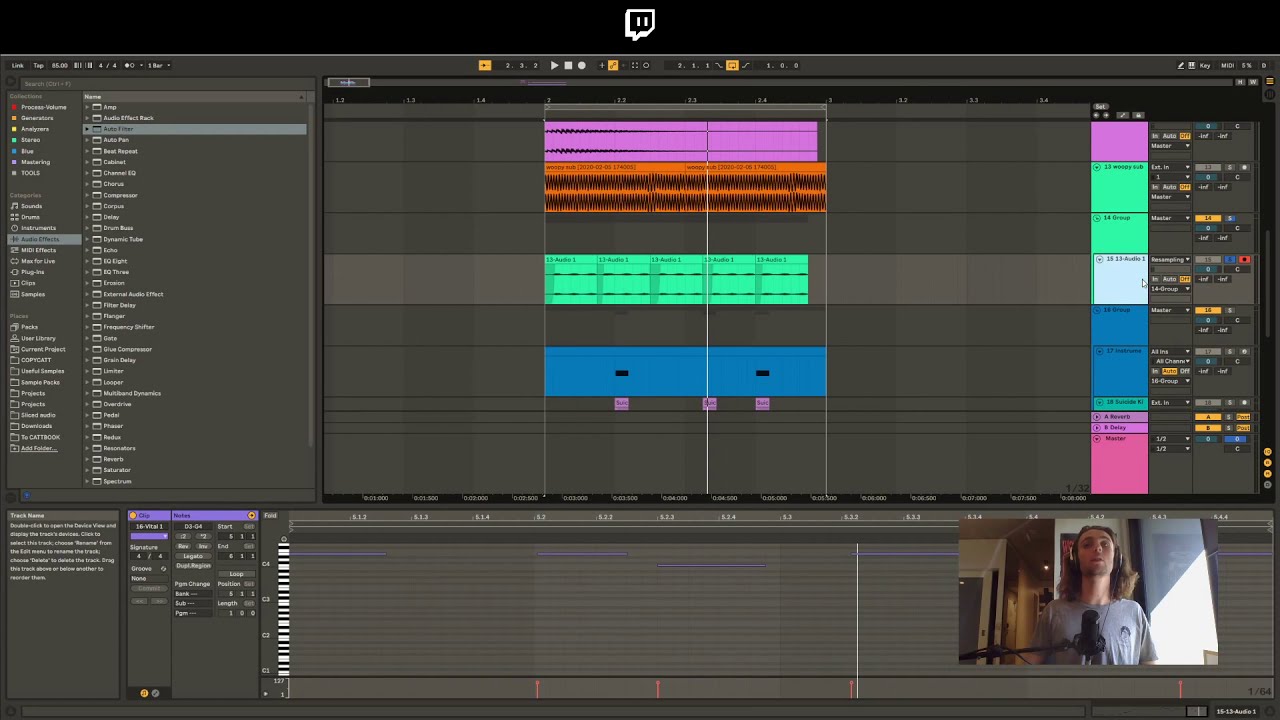This screenshot has height=720, width=1280.
Task: Click the Name column header in browser
Action: pyautogui.click(x=195, y=97)
